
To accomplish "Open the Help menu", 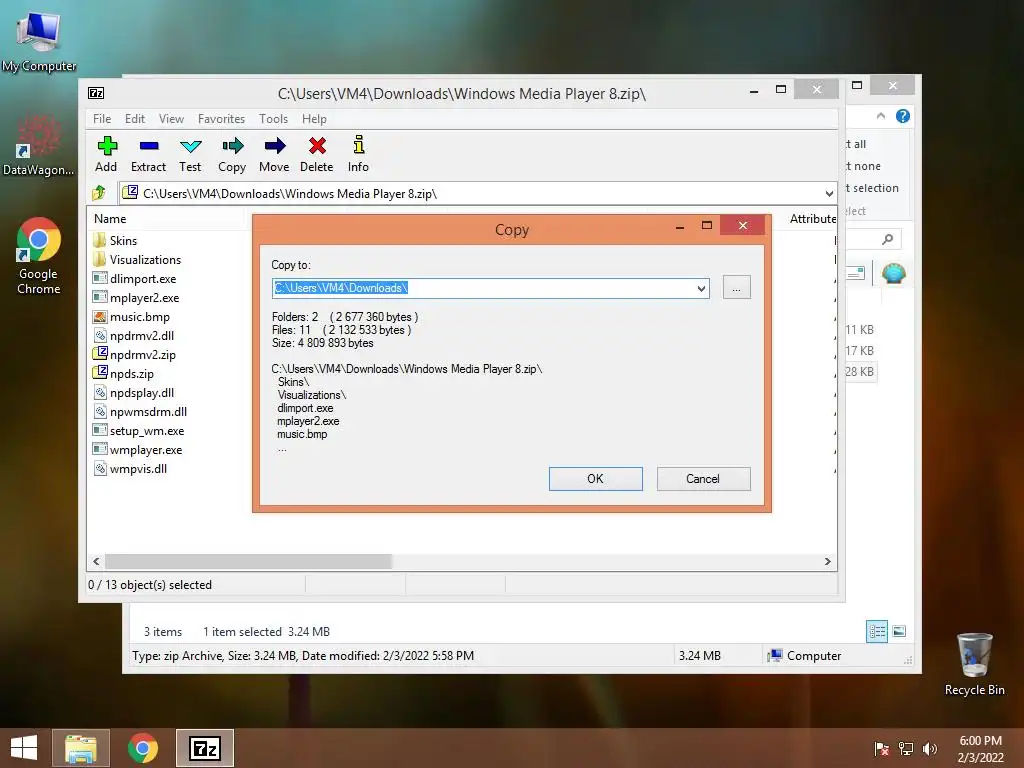I will 314,119.
